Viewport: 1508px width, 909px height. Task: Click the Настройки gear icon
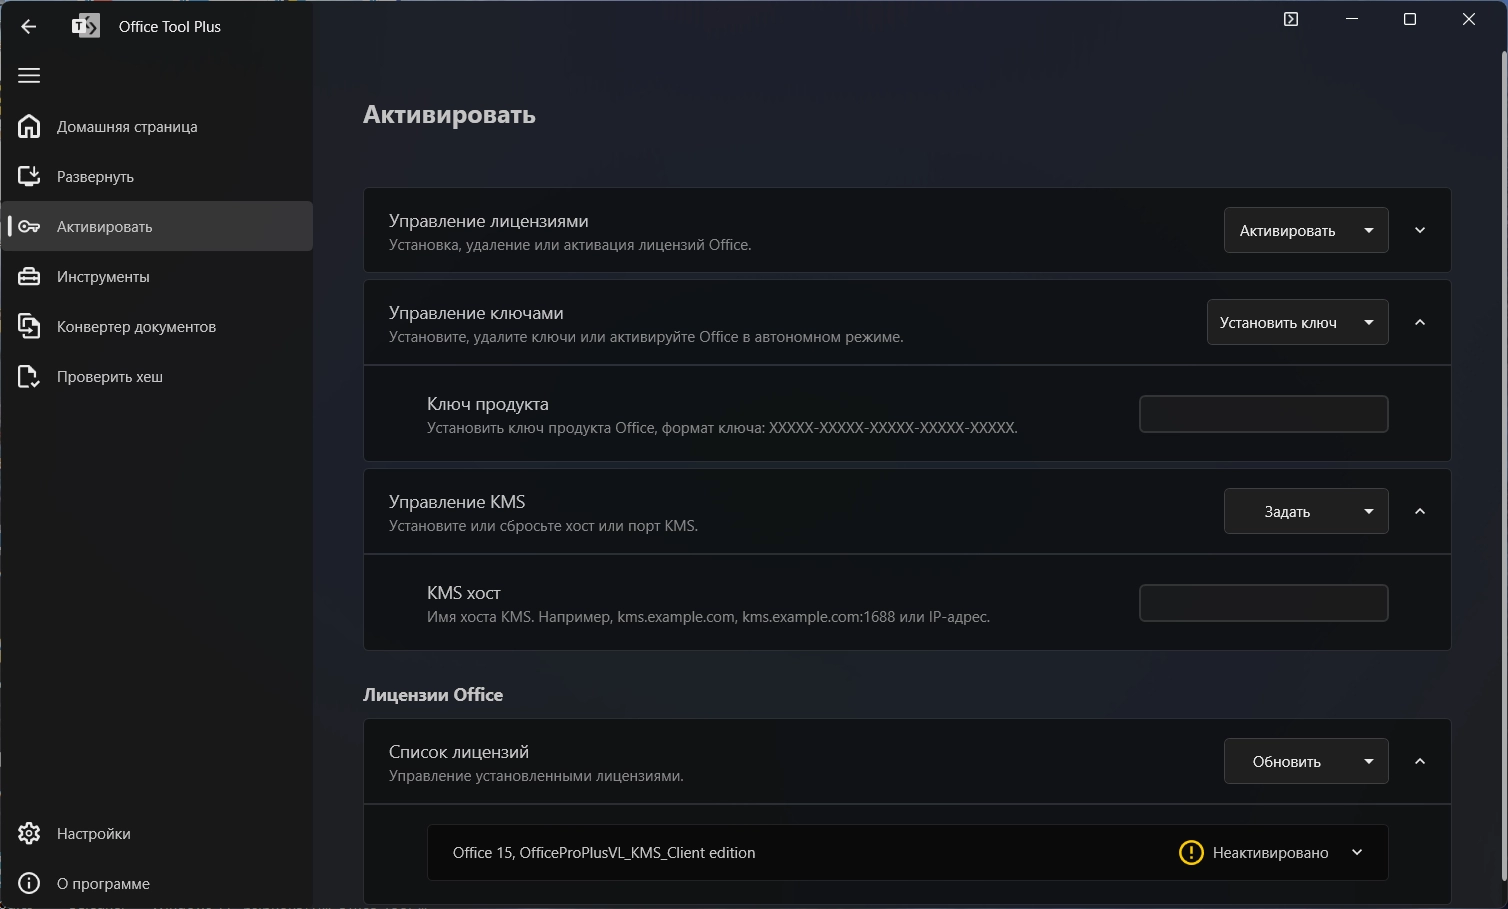pyautogui.click(x=29, y=834)
